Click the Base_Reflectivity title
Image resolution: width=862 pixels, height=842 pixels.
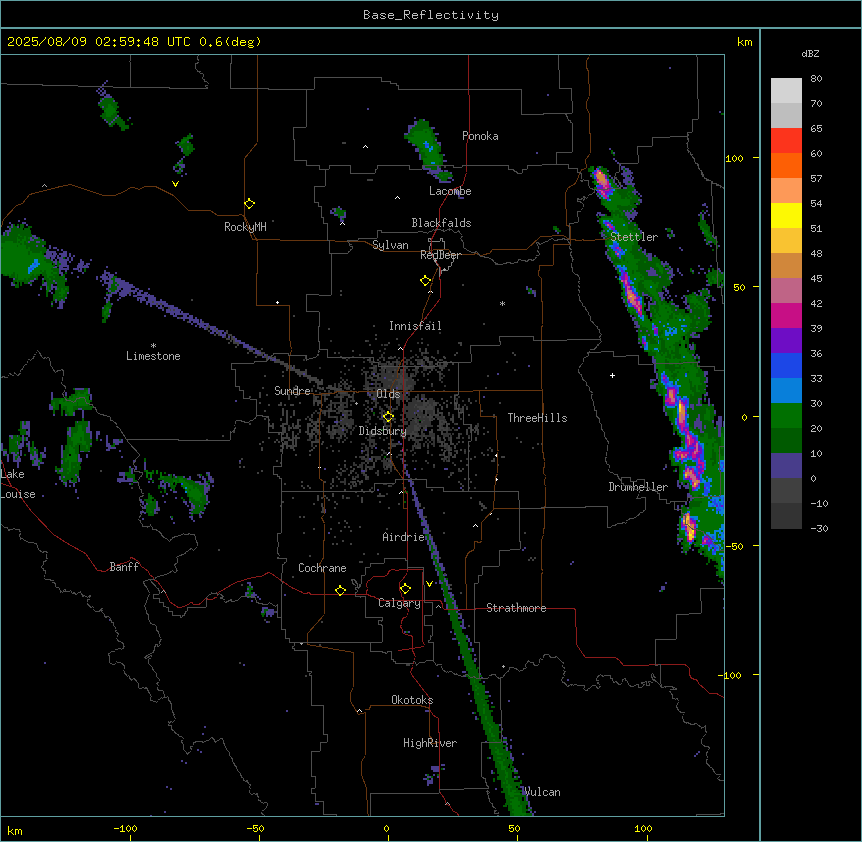431,15
